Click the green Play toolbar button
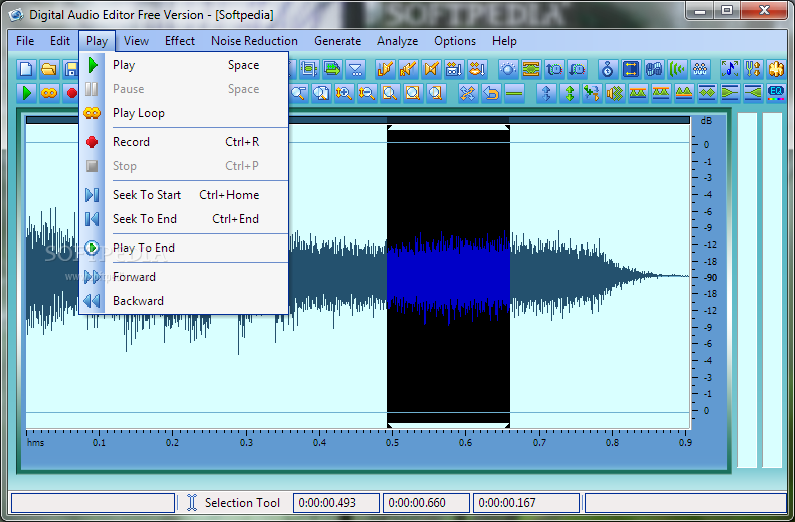The image size is (795, 522). [x=26, y=93]
